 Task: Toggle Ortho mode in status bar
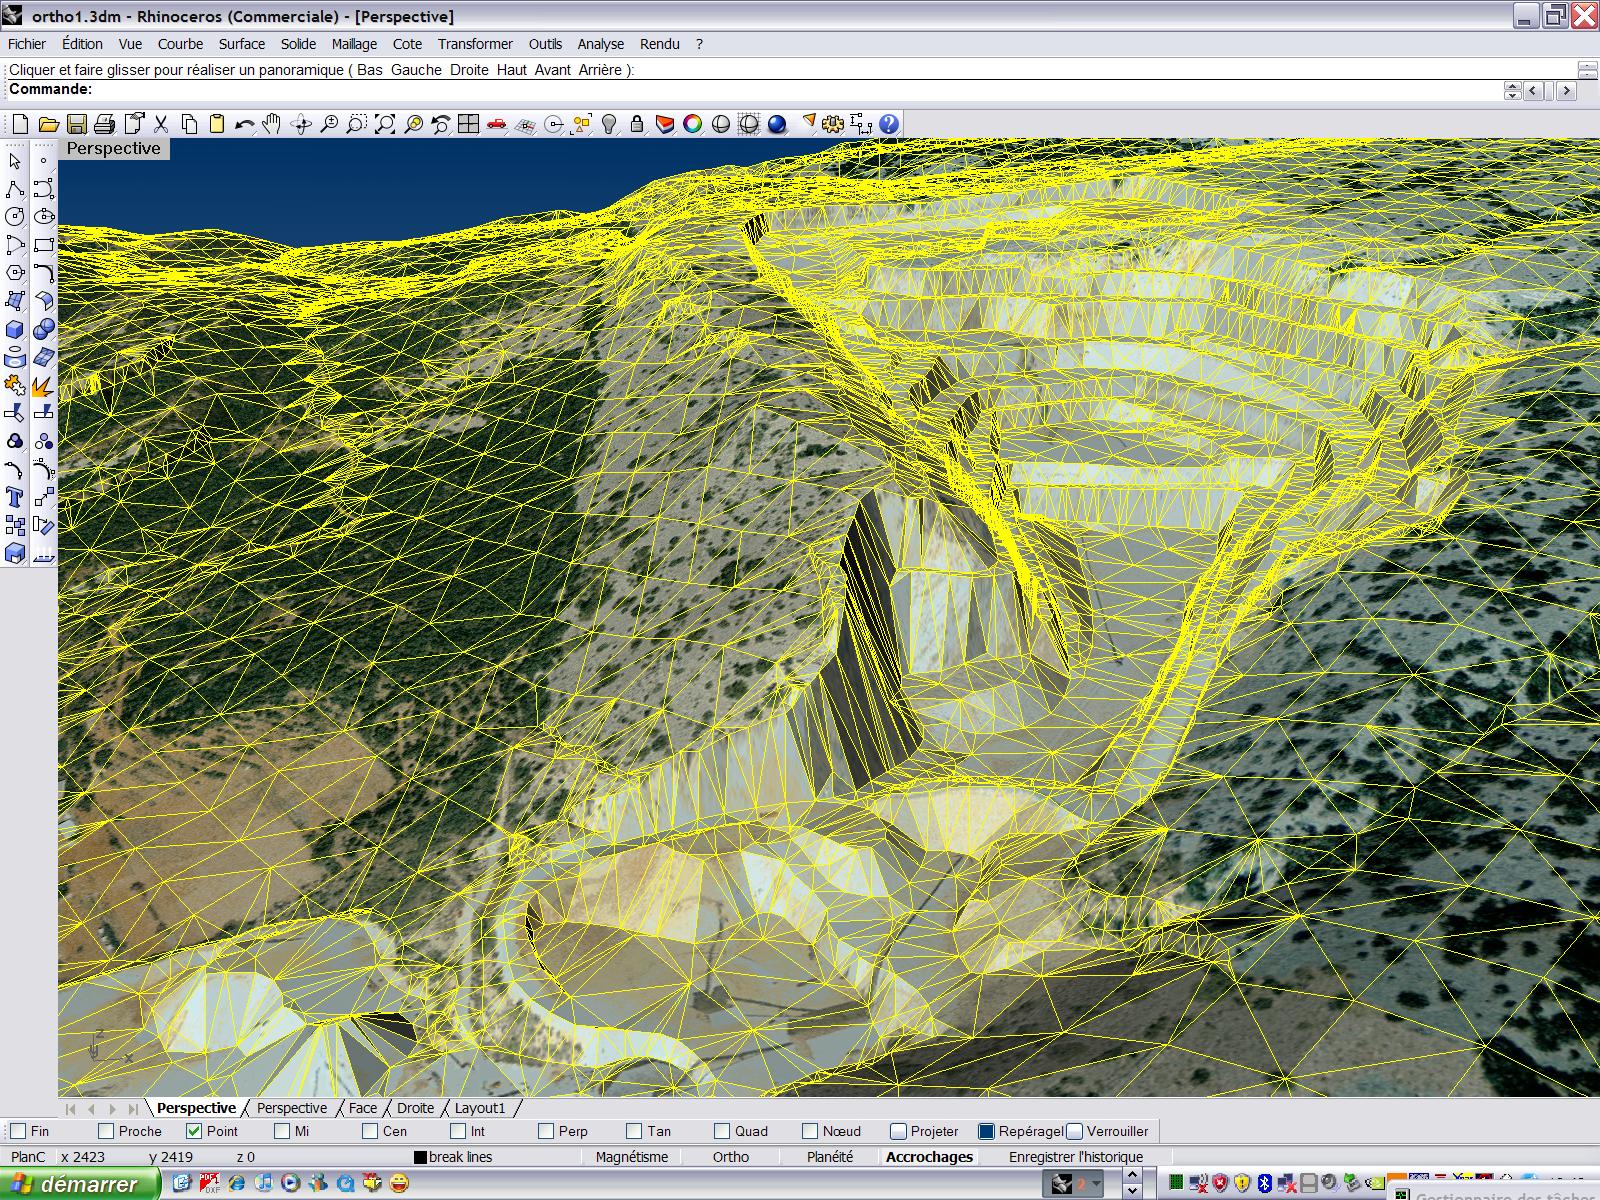pos(730,1157)
